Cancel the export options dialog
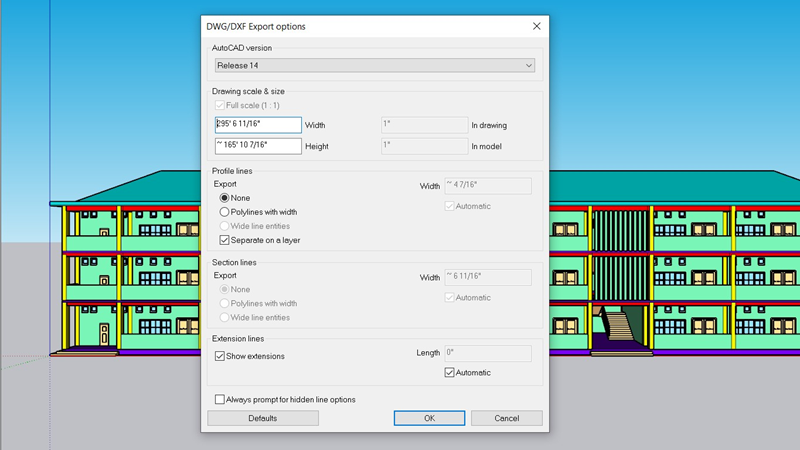The width and height of the screenshot is (800, 450). tap(507, 418)
